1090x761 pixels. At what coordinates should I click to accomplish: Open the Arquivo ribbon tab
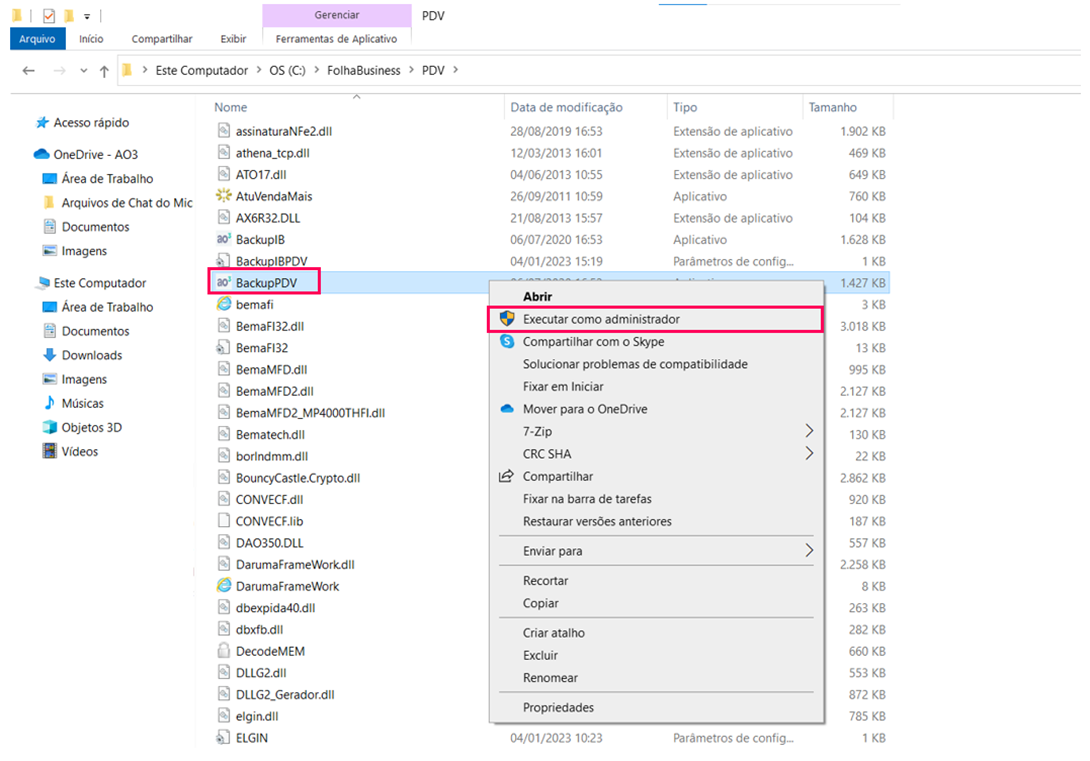pyautogui.click(x=37, y=39)
